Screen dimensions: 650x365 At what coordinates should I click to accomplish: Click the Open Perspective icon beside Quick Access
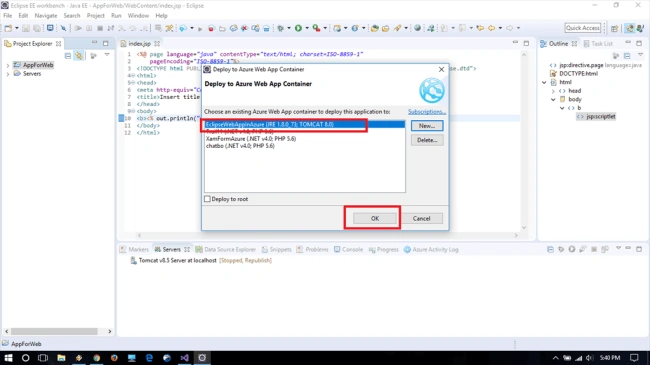click(x=614, y=28)
